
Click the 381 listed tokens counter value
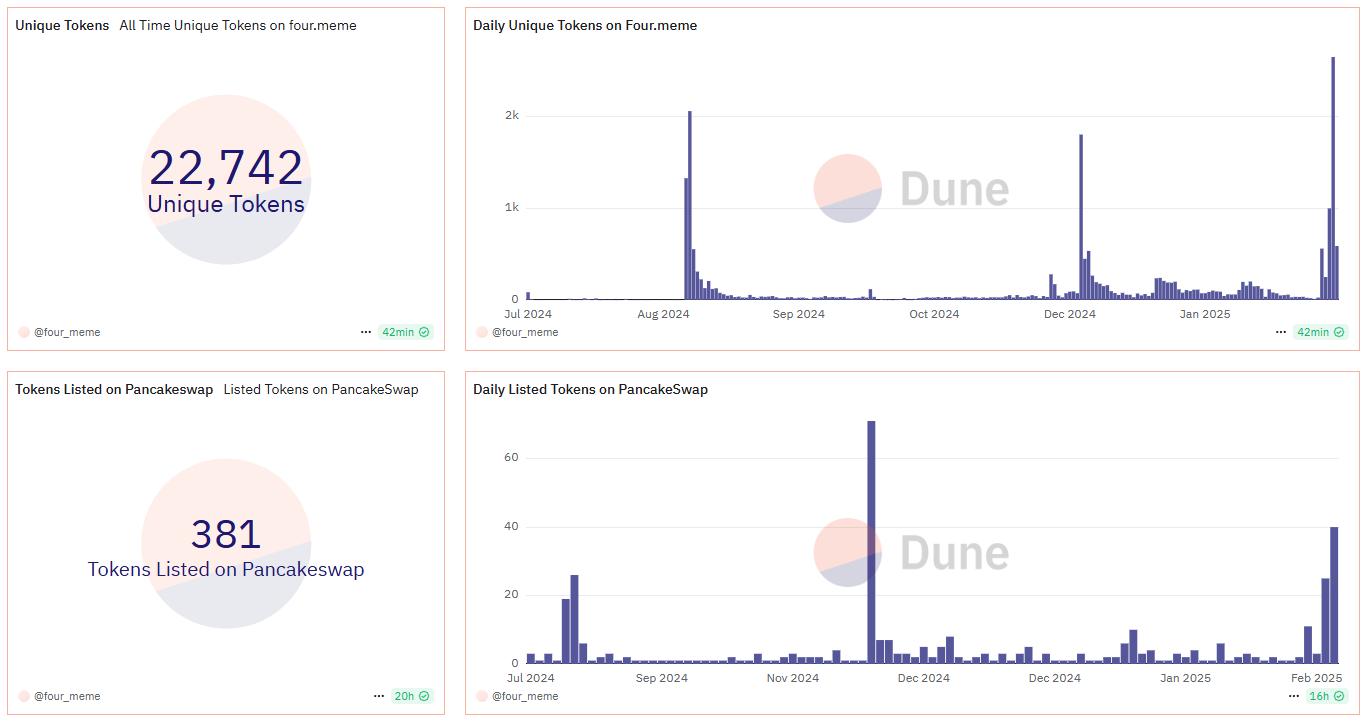226,534
